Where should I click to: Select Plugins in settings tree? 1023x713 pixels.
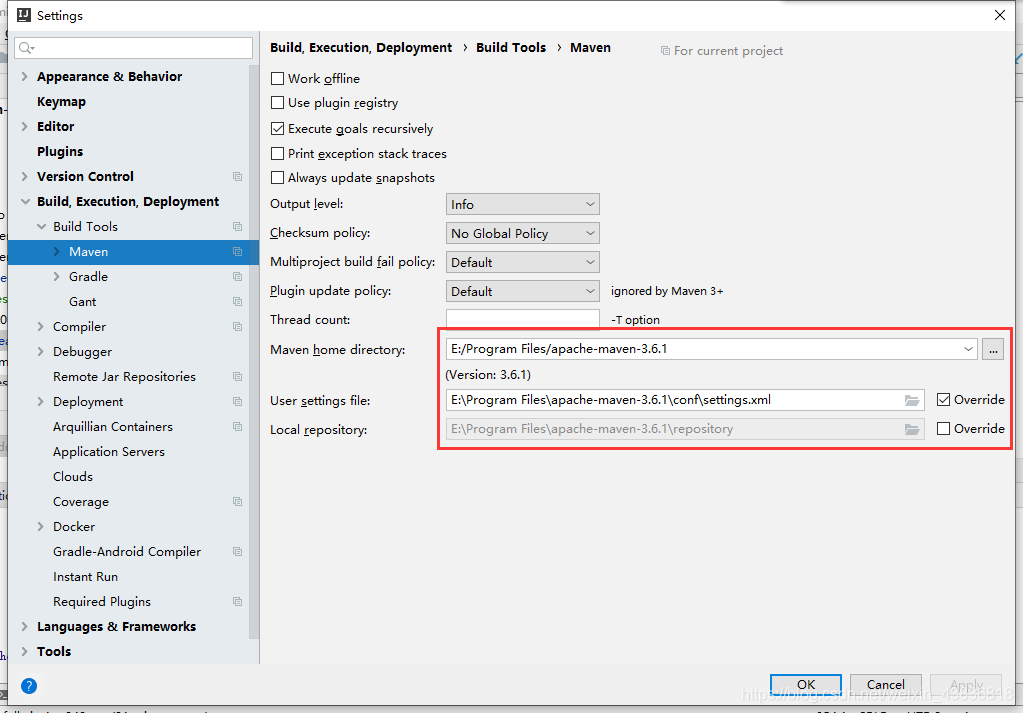coord(60,151)
